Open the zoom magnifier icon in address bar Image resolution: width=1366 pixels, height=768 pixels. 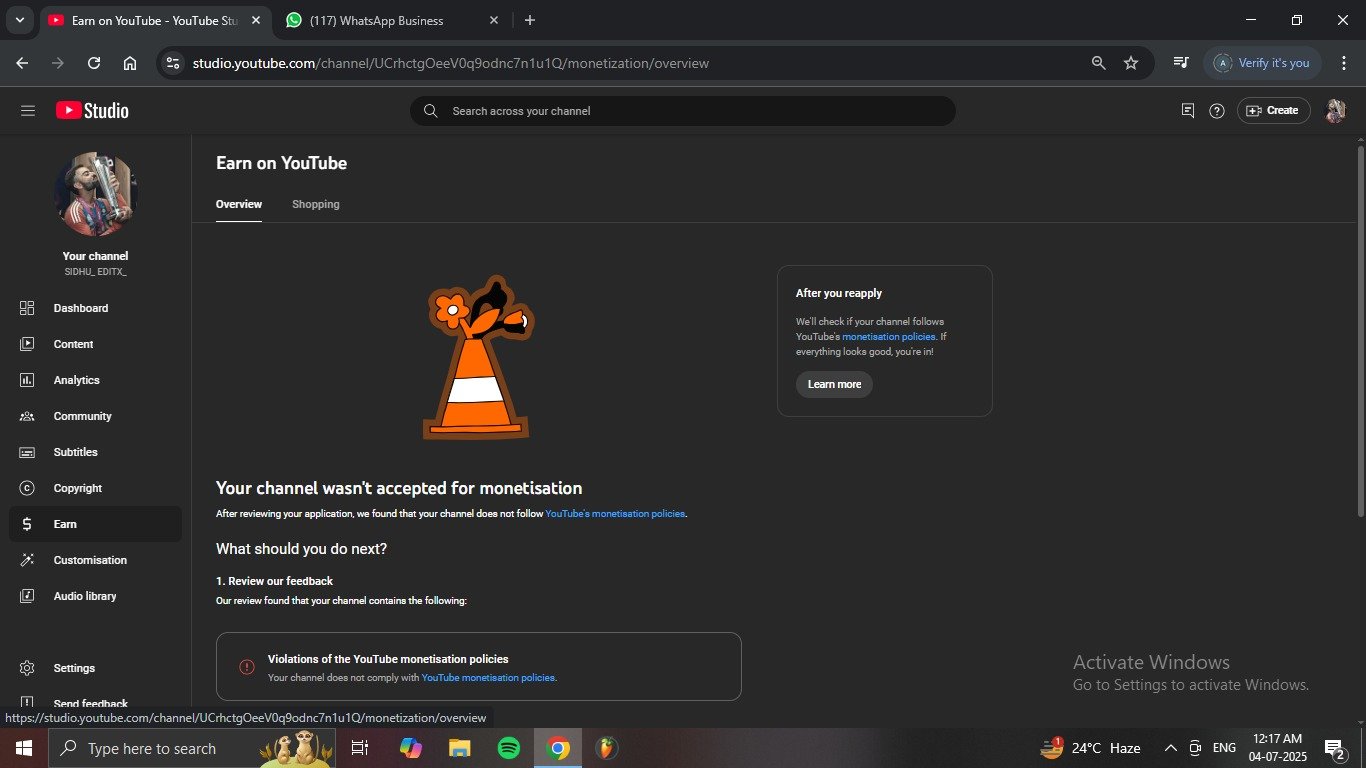1098,63
